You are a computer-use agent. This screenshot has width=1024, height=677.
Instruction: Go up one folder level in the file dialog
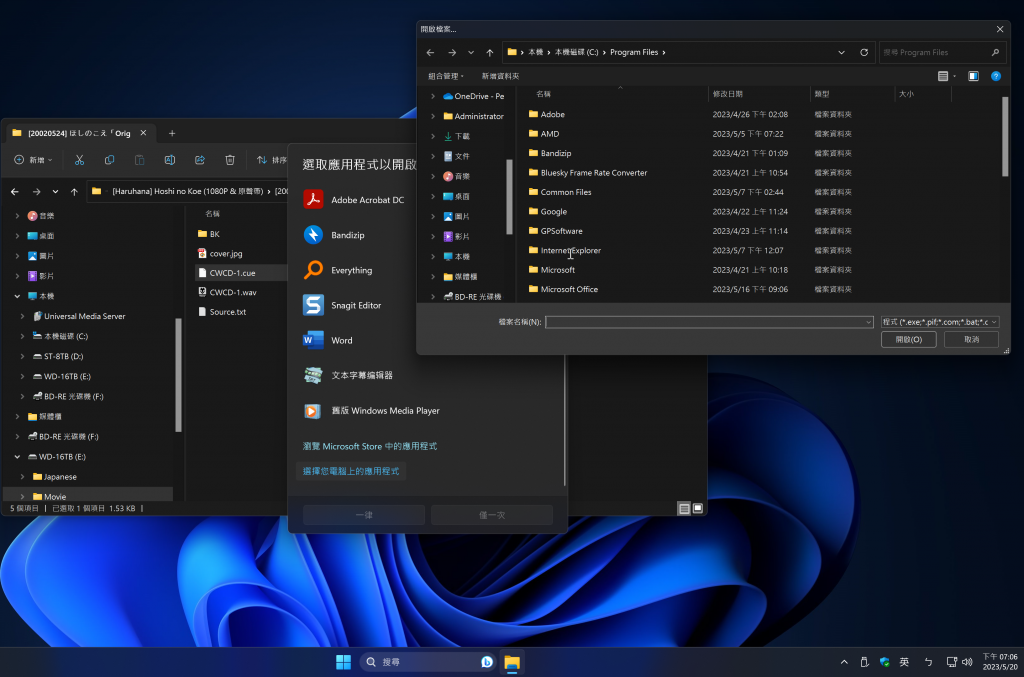pos(489,52)
